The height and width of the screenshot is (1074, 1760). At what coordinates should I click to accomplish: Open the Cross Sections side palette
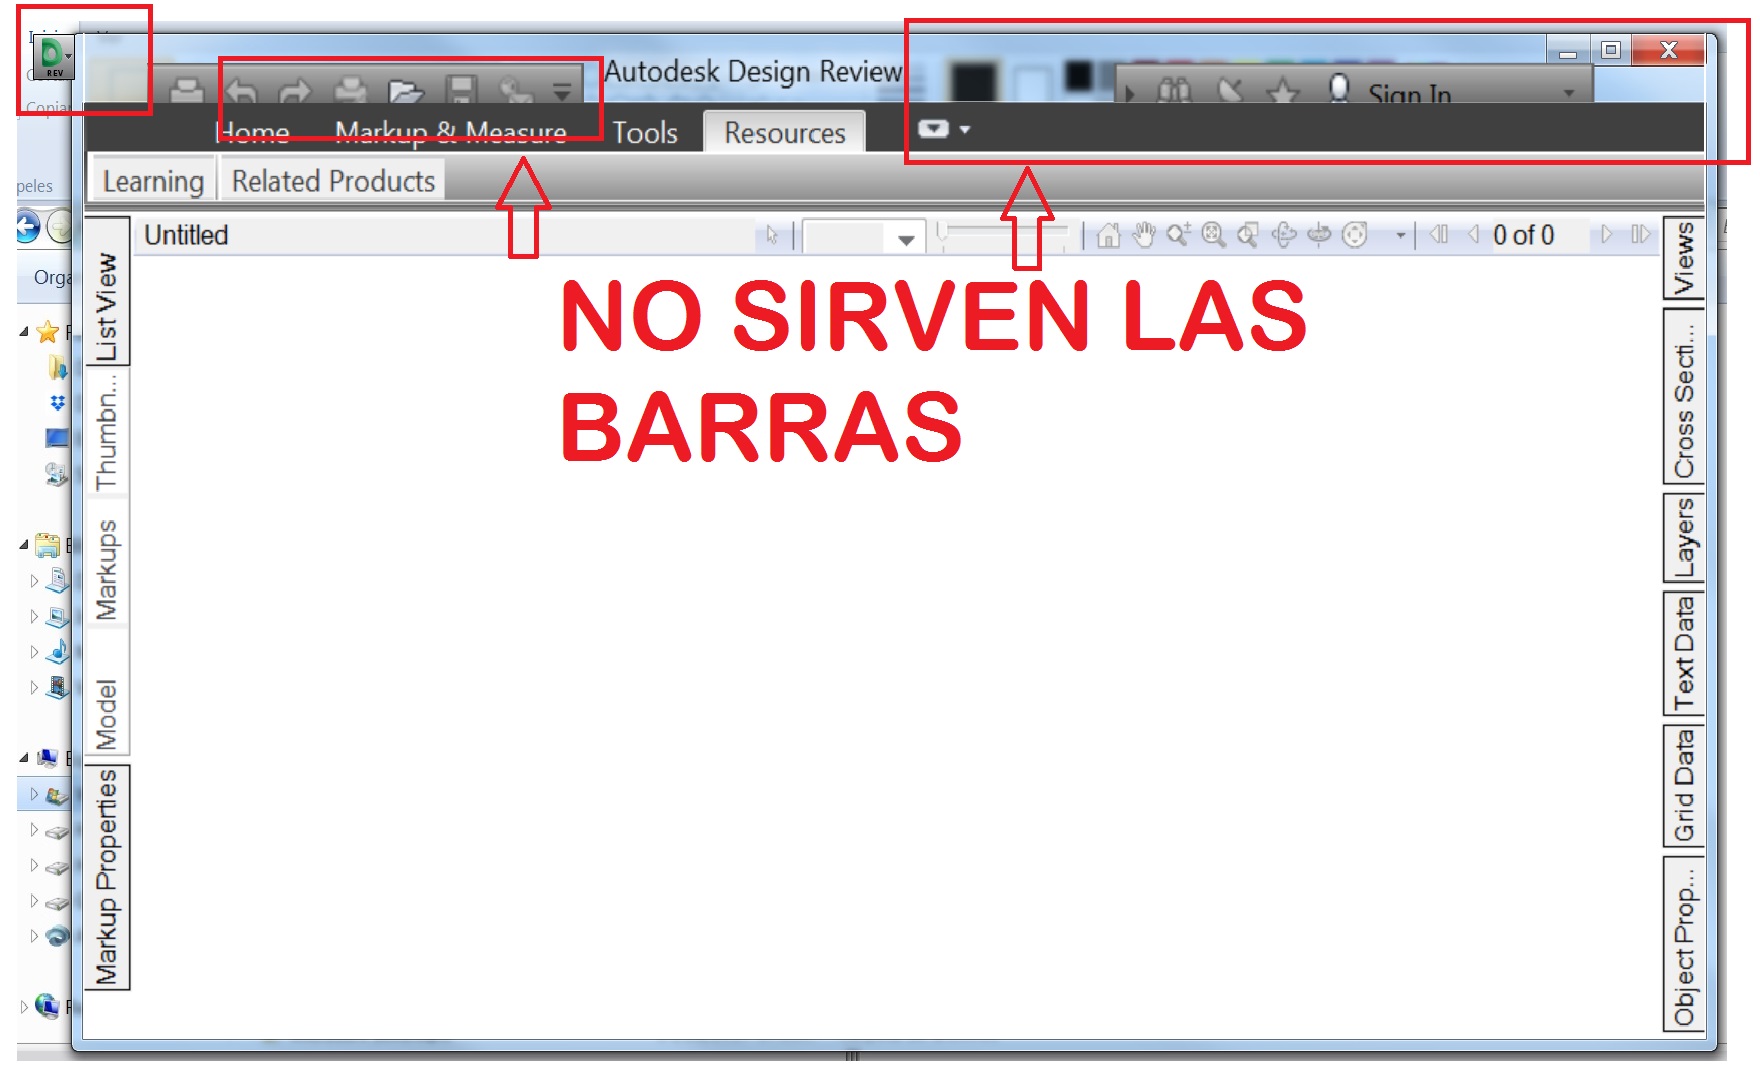click(1684, 397)
